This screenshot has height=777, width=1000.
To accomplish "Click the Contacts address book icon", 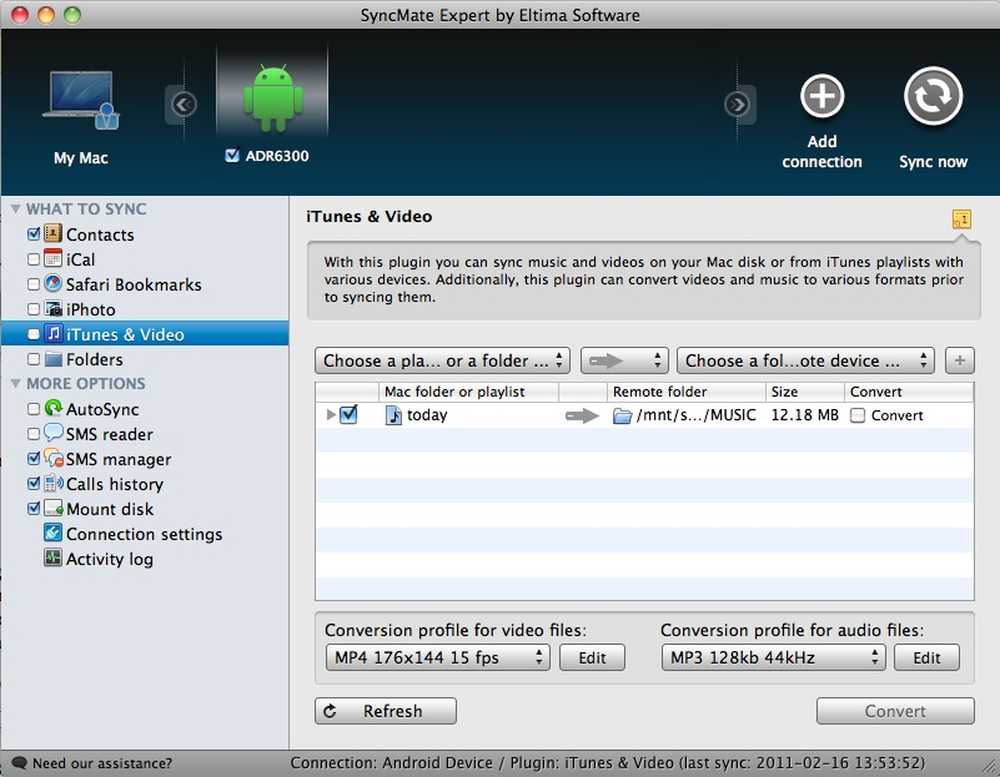I will point(53,233).
